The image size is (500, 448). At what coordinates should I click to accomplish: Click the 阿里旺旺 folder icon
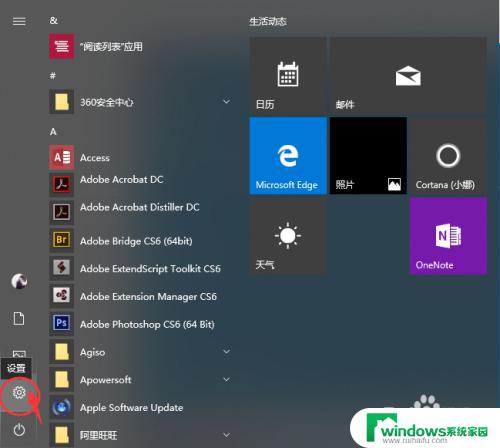click(x=62, y=435)
